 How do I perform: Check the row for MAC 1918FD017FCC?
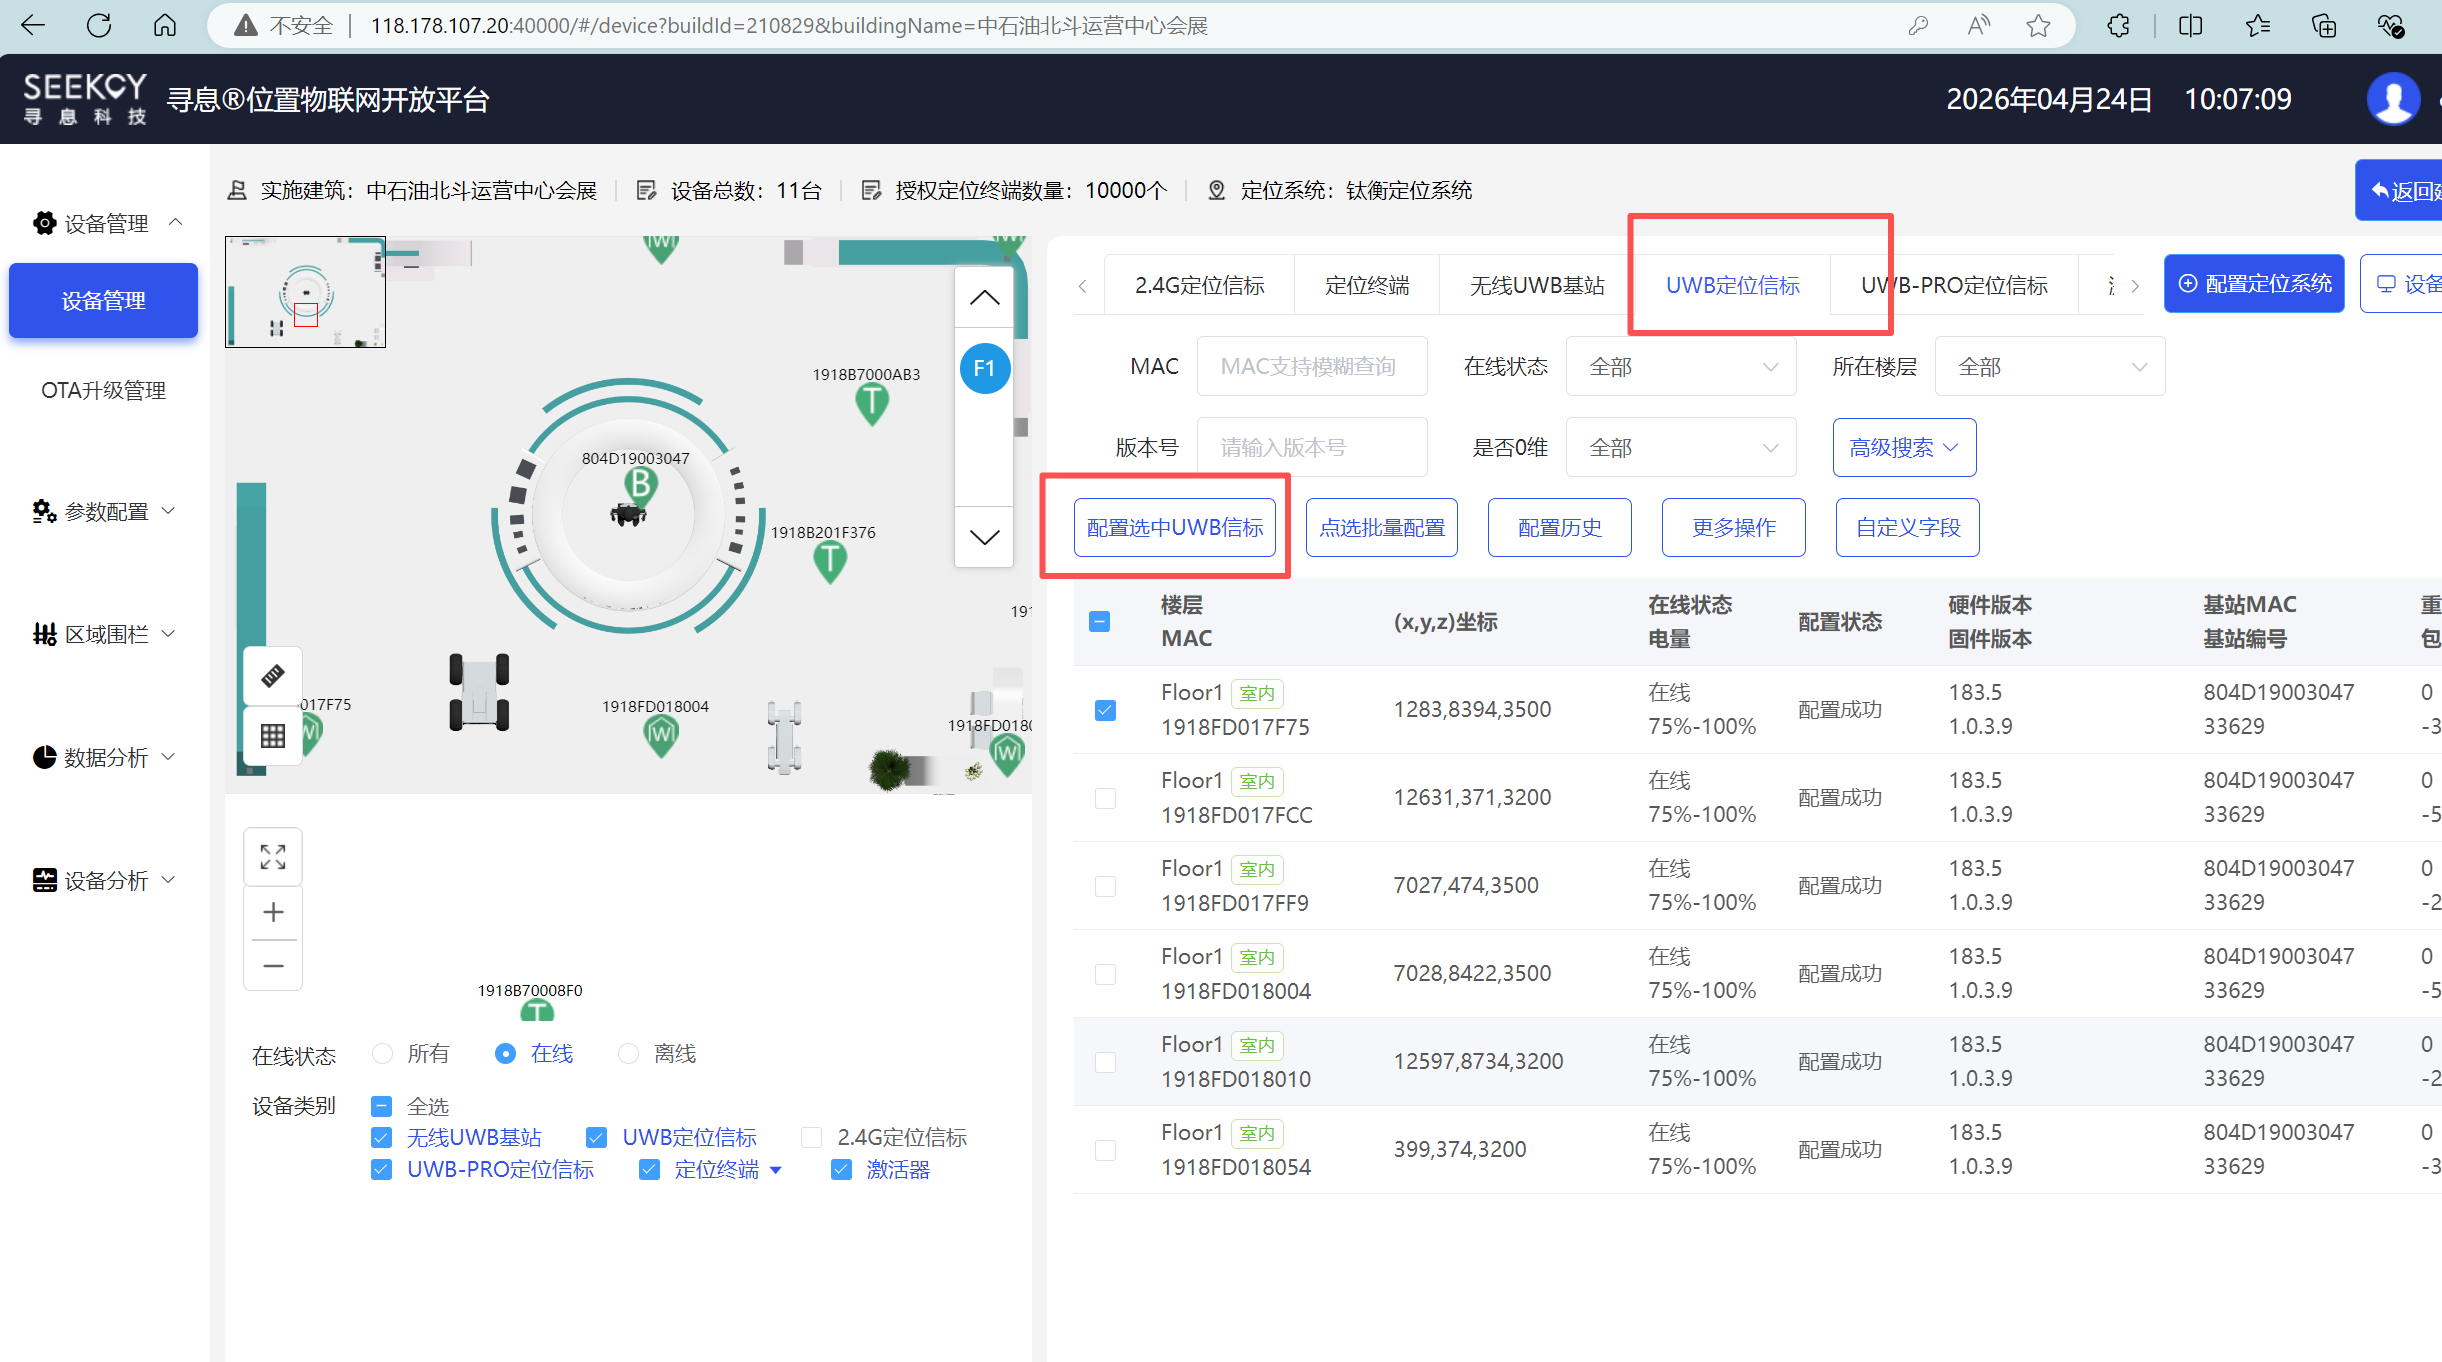(1105, 798)
